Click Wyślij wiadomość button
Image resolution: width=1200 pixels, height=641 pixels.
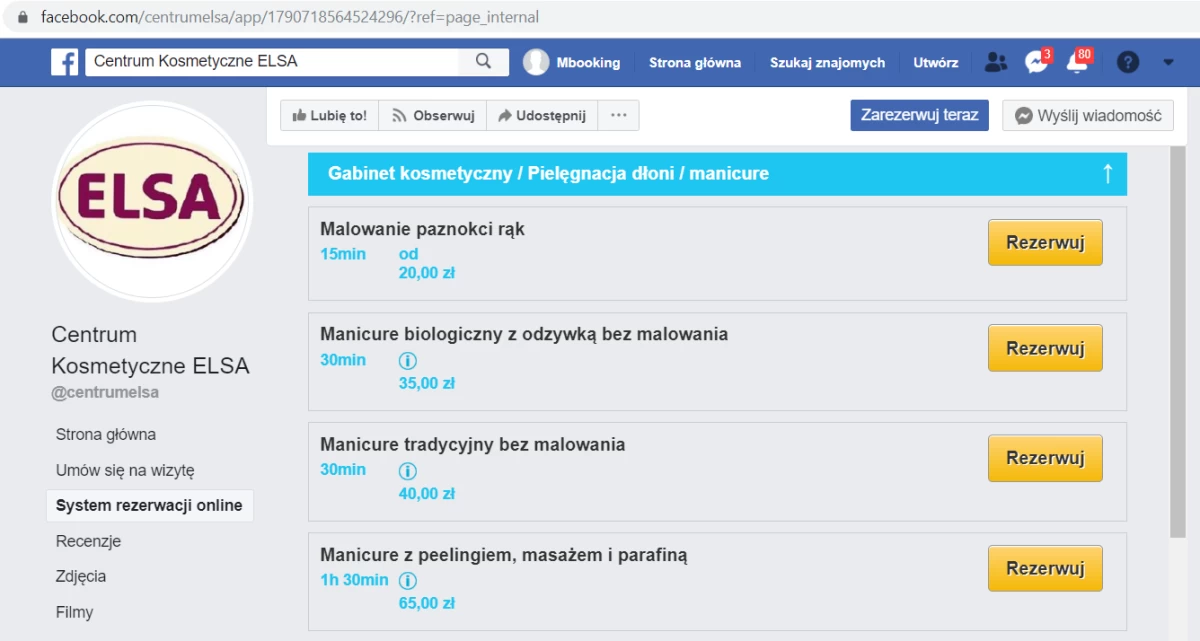pyautogui.click(x=1088, y=115)
